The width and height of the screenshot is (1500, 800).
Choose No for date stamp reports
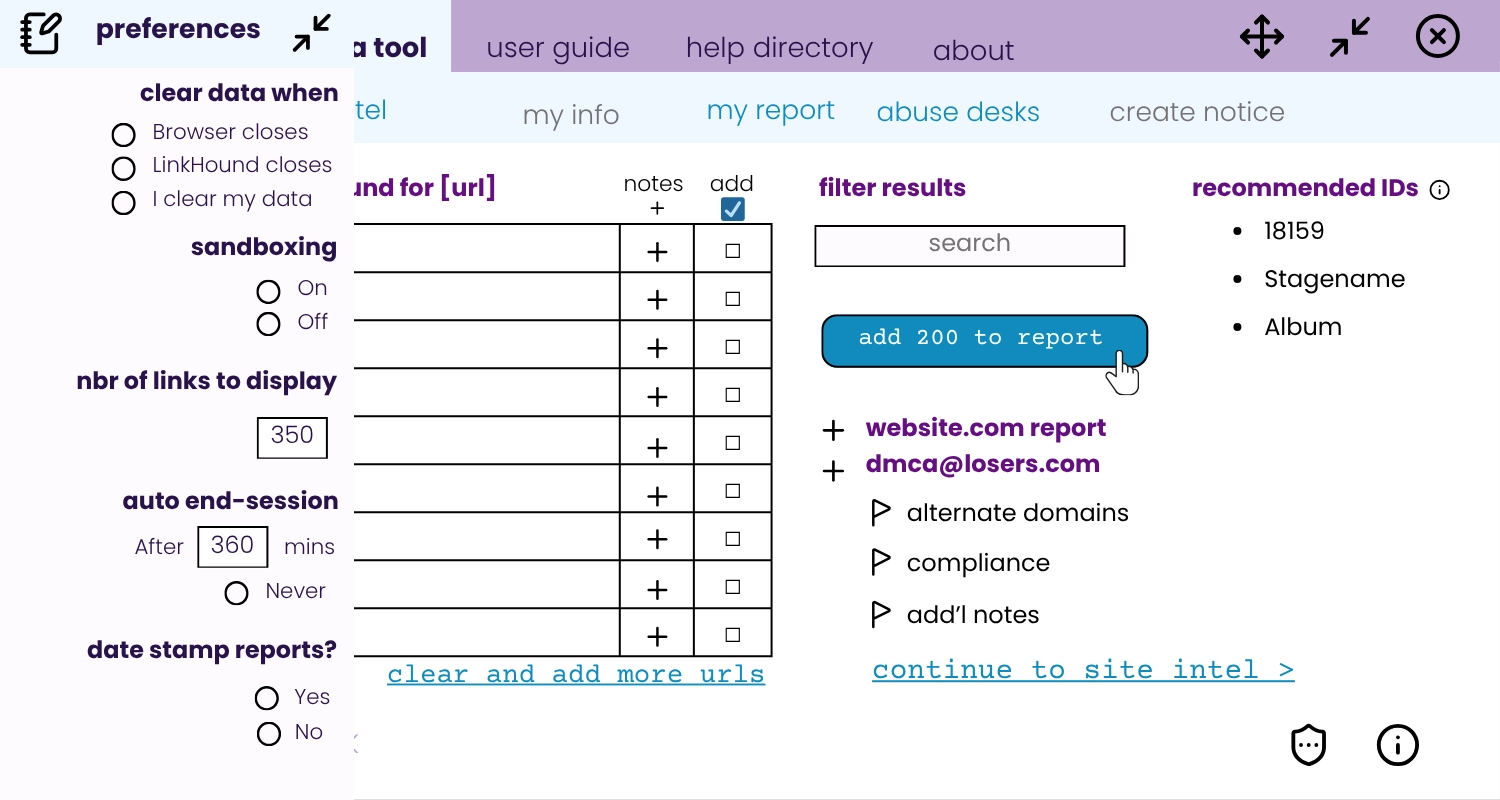pos(269,734)
